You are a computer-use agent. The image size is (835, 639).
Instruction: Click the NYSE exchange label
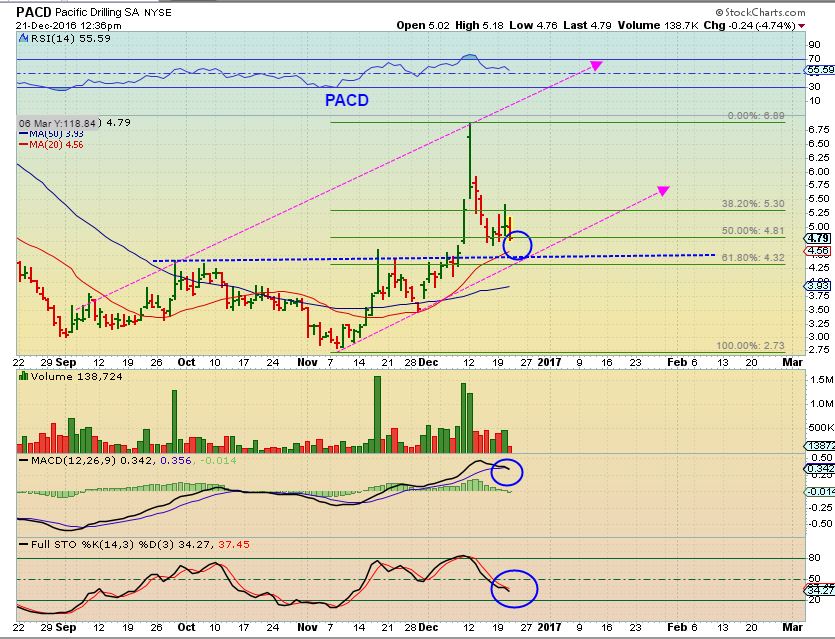(x=158, y=12)
